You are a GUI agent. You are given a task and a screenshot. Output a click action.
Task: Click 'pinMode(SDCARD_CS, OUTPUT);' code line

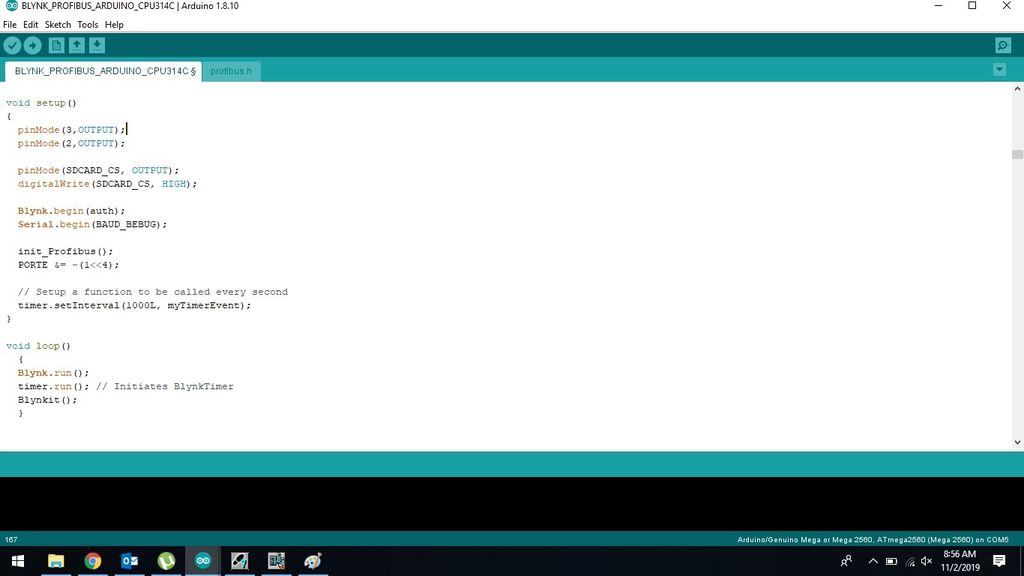[98, 170]
